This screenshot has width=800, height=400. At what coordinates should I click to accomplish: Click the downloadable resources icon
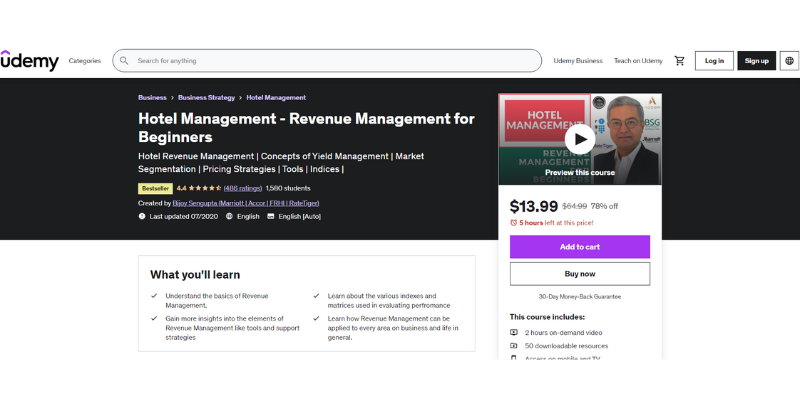tap(514, 346)
